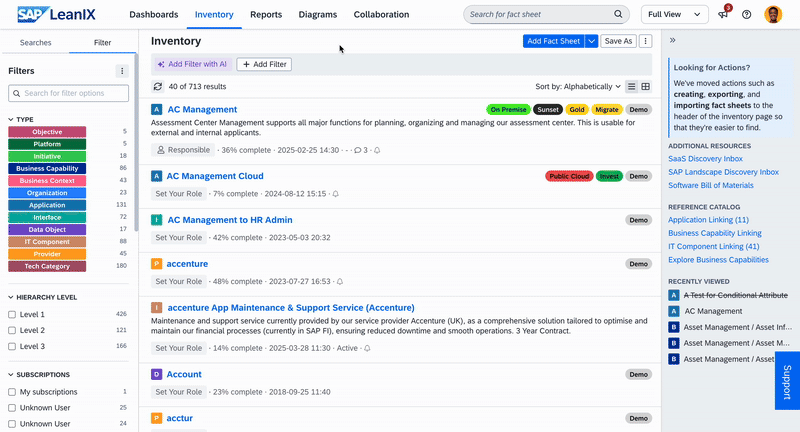Check the My subscriptions checkbox
This screenshot has width=800, height=432.
(12, 392)
